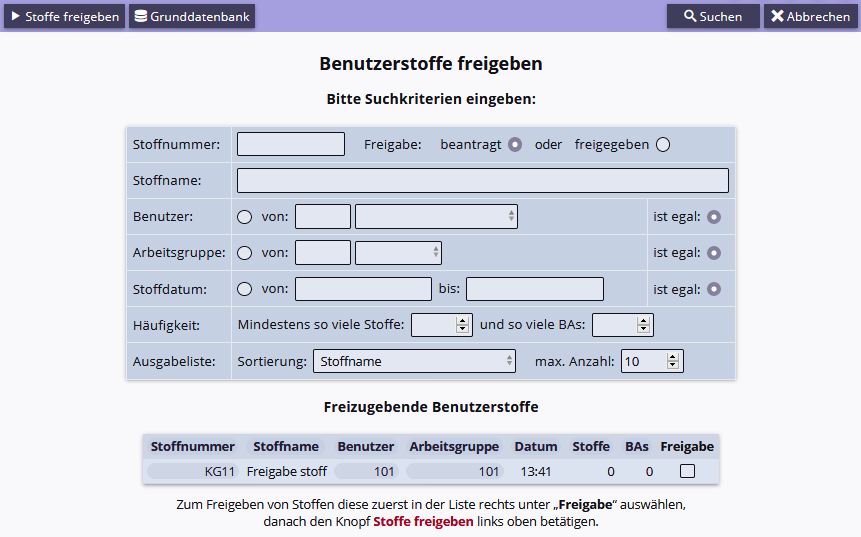This screenshot has width=861, height=537.
Task: Cancel with the Abbrechen button
Action: (x=810, y=16)
